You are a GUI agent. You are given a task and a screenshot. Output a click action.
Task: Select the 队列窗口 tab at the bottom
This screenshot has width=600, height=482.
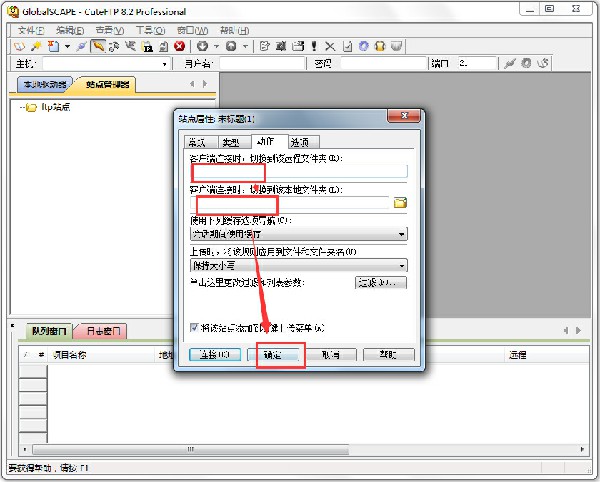tap(50, 331)
